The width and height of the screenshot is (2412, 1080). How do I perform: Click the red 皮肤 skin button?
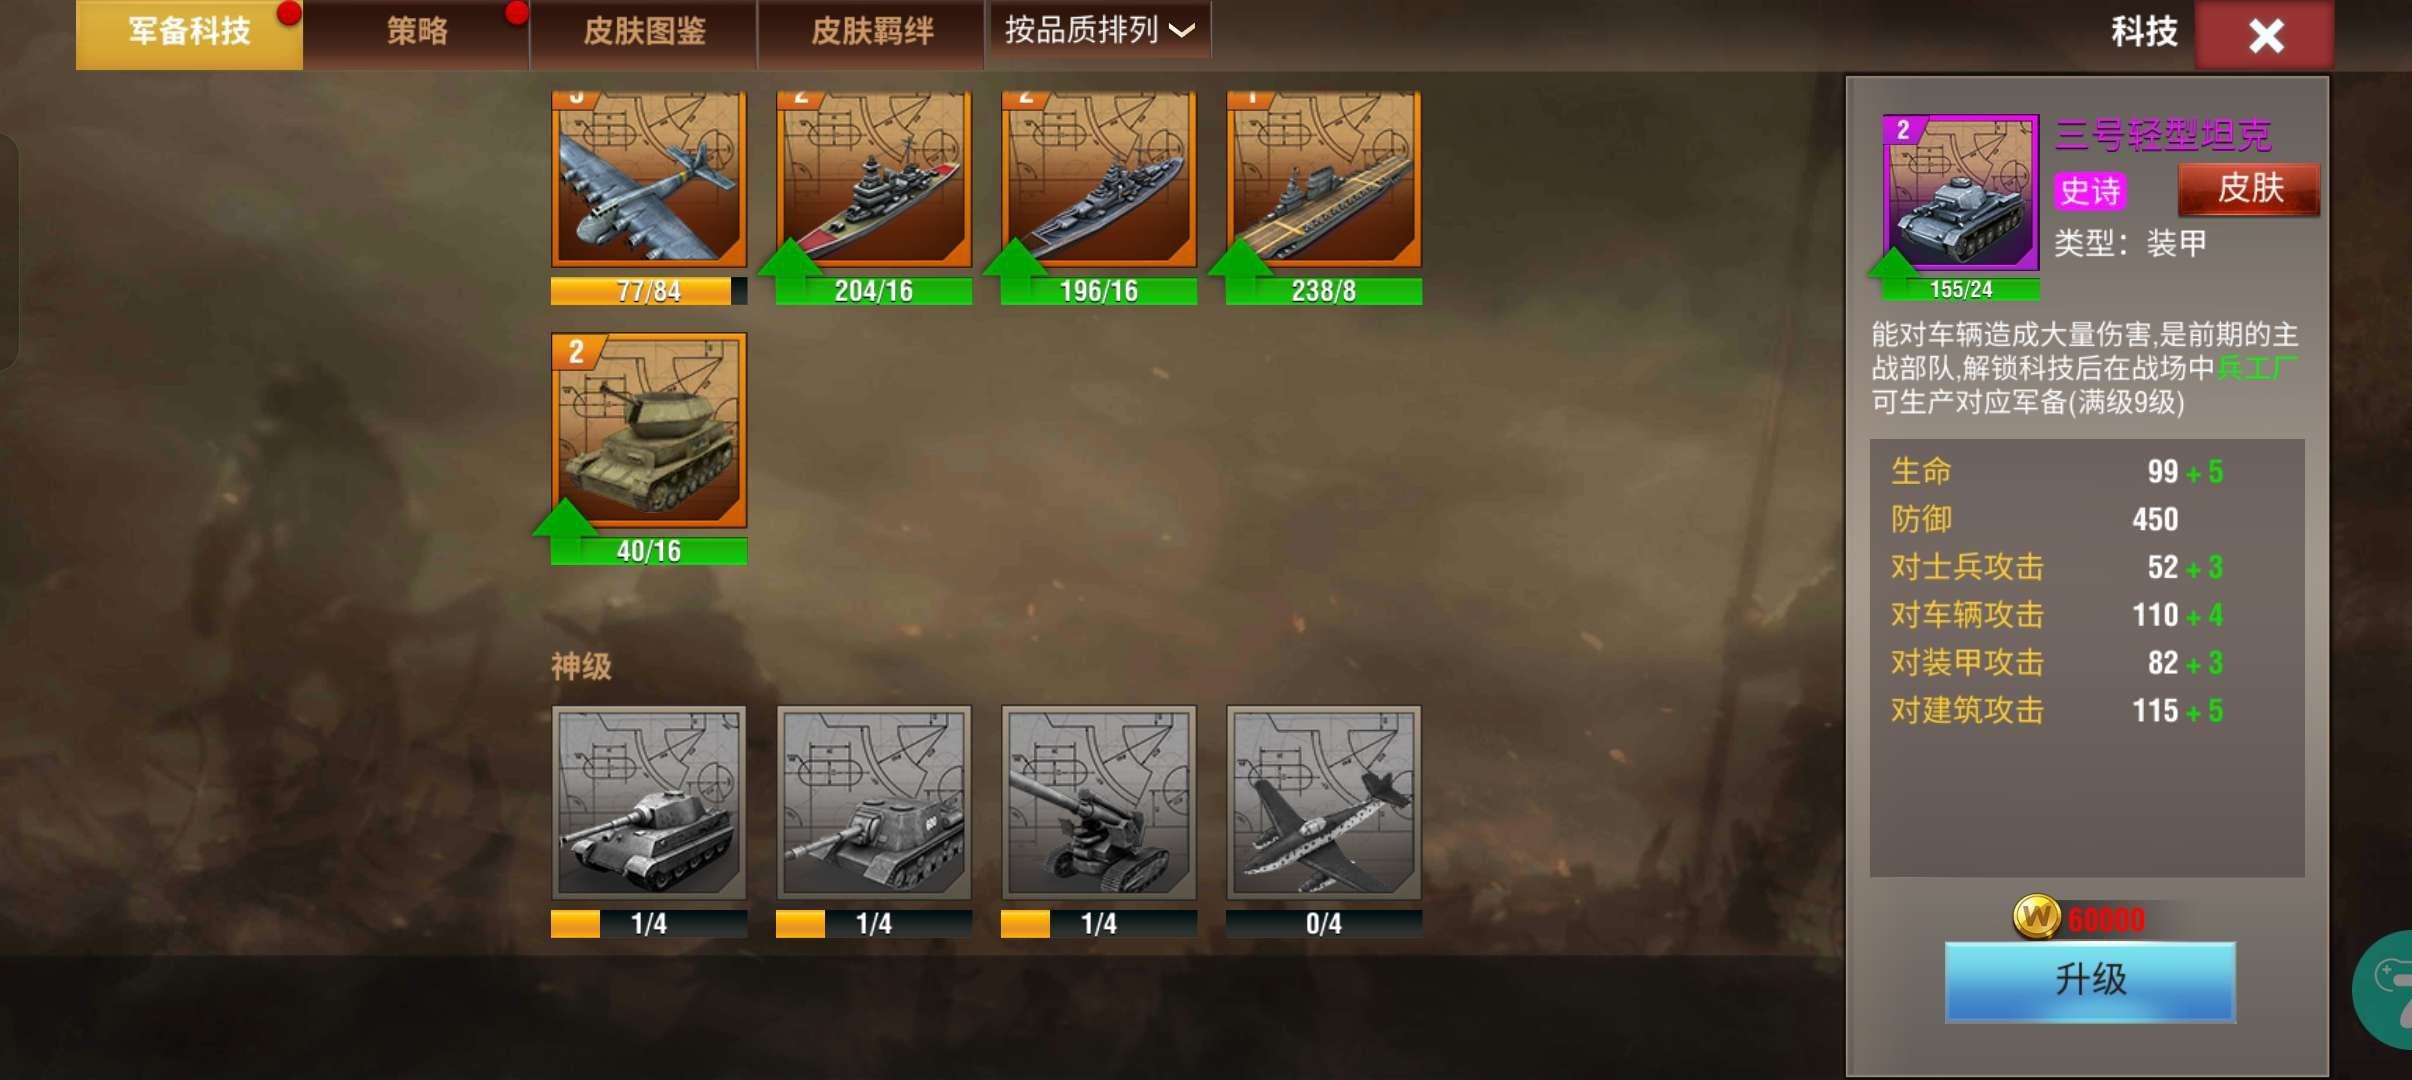[x=2249, y=189]
